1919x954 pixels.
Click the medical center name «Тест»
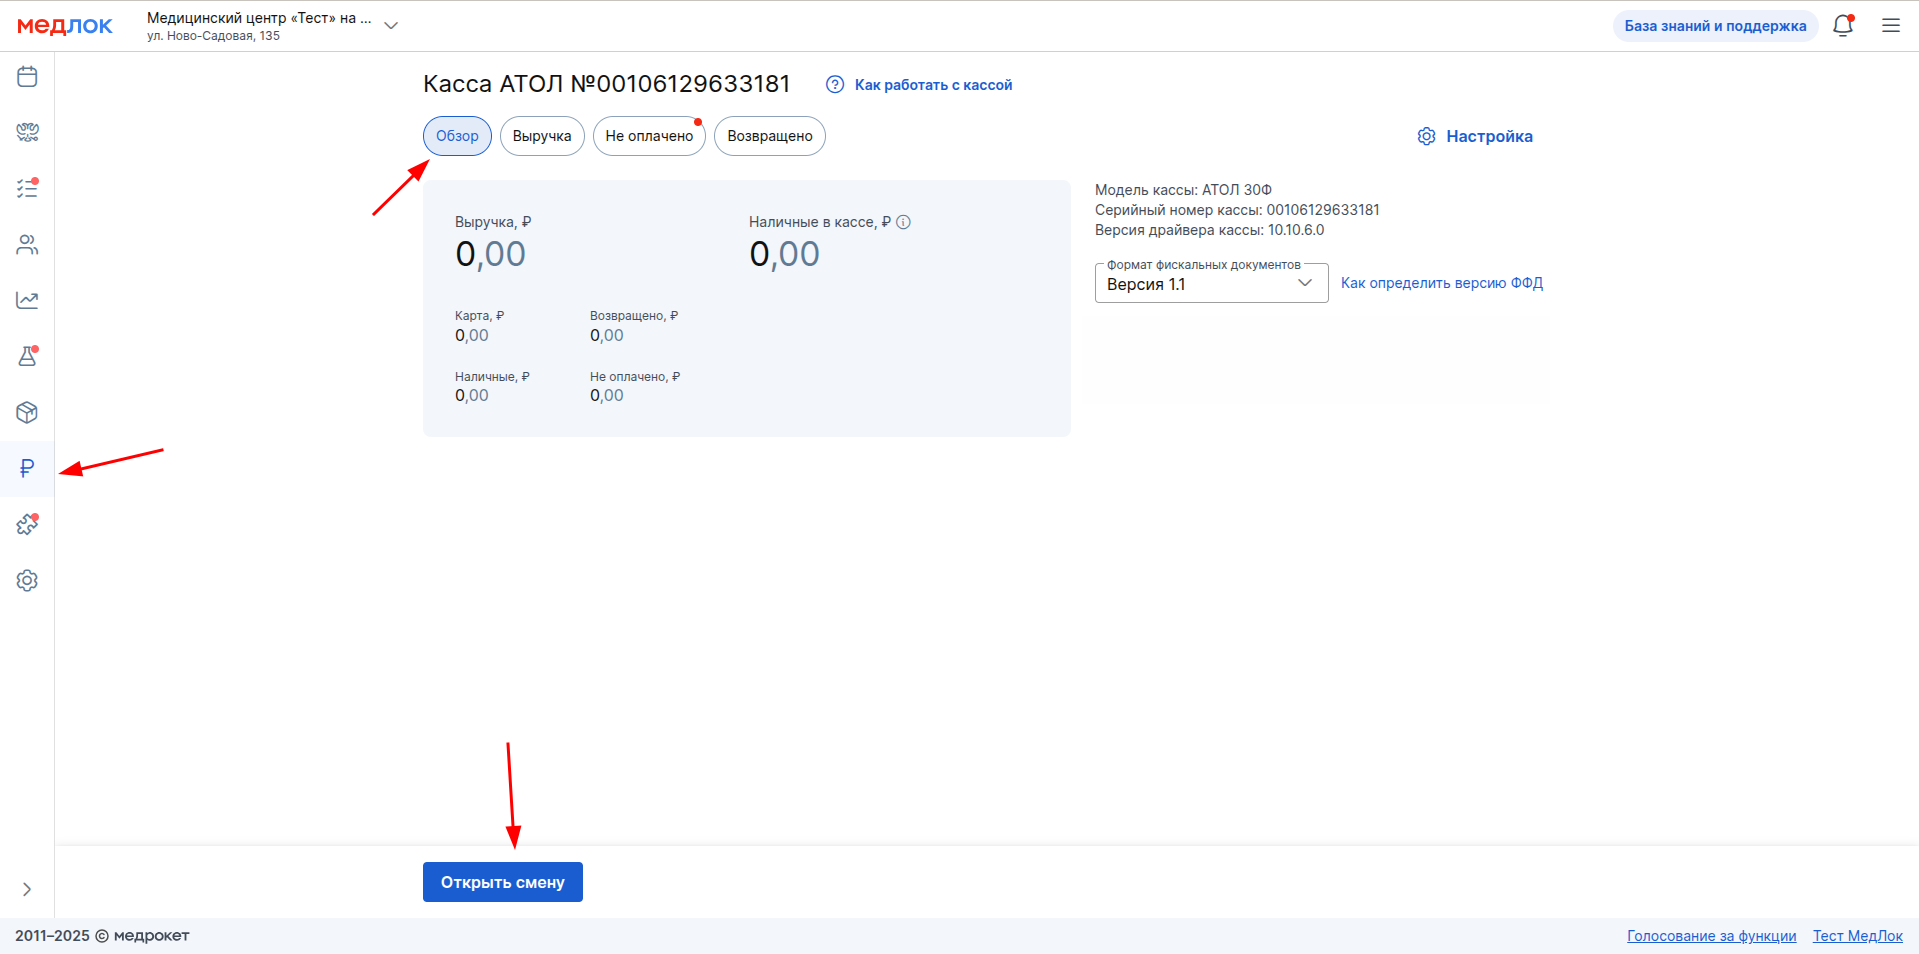pyautogui.click(x=259, y=18)
